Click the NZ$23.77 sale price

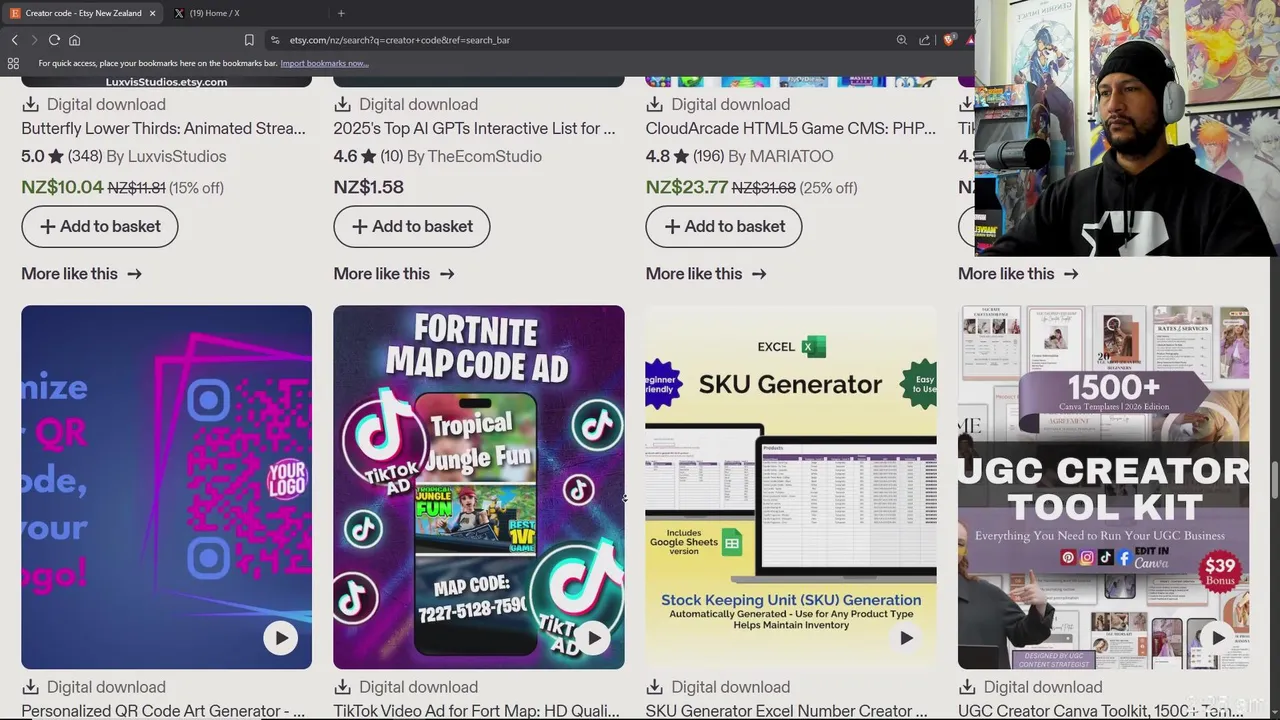[687, 187]
